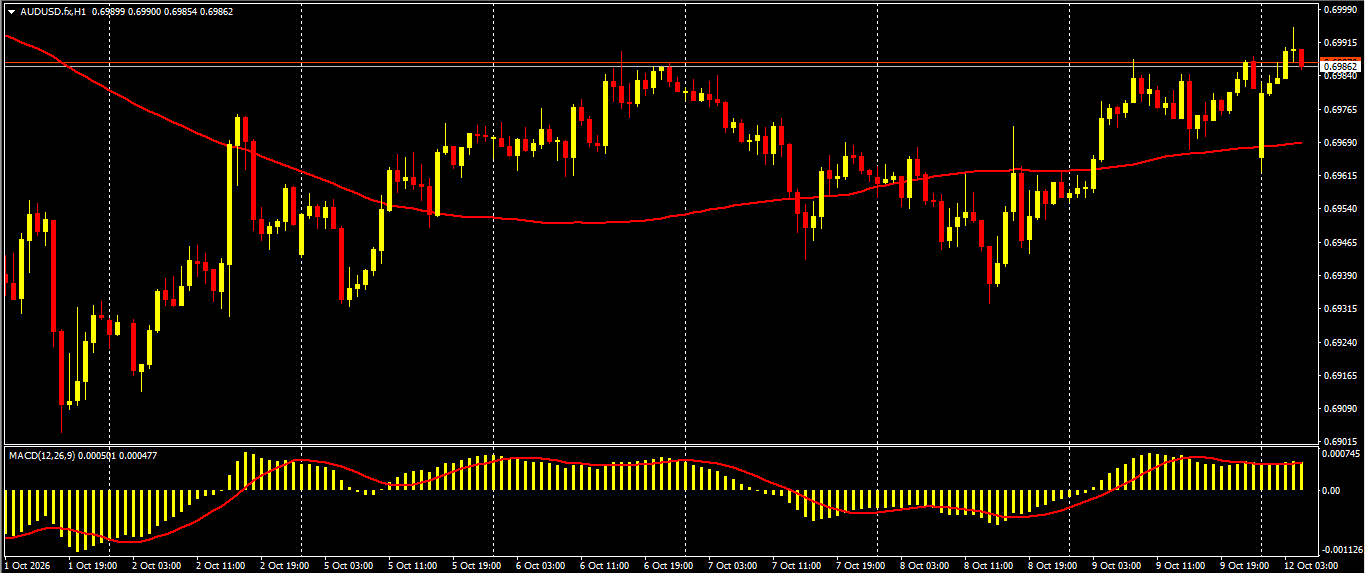Click the 0.69990 price axis label
The width and height of the screenshot is (1365, 573).
point(1338,9)
